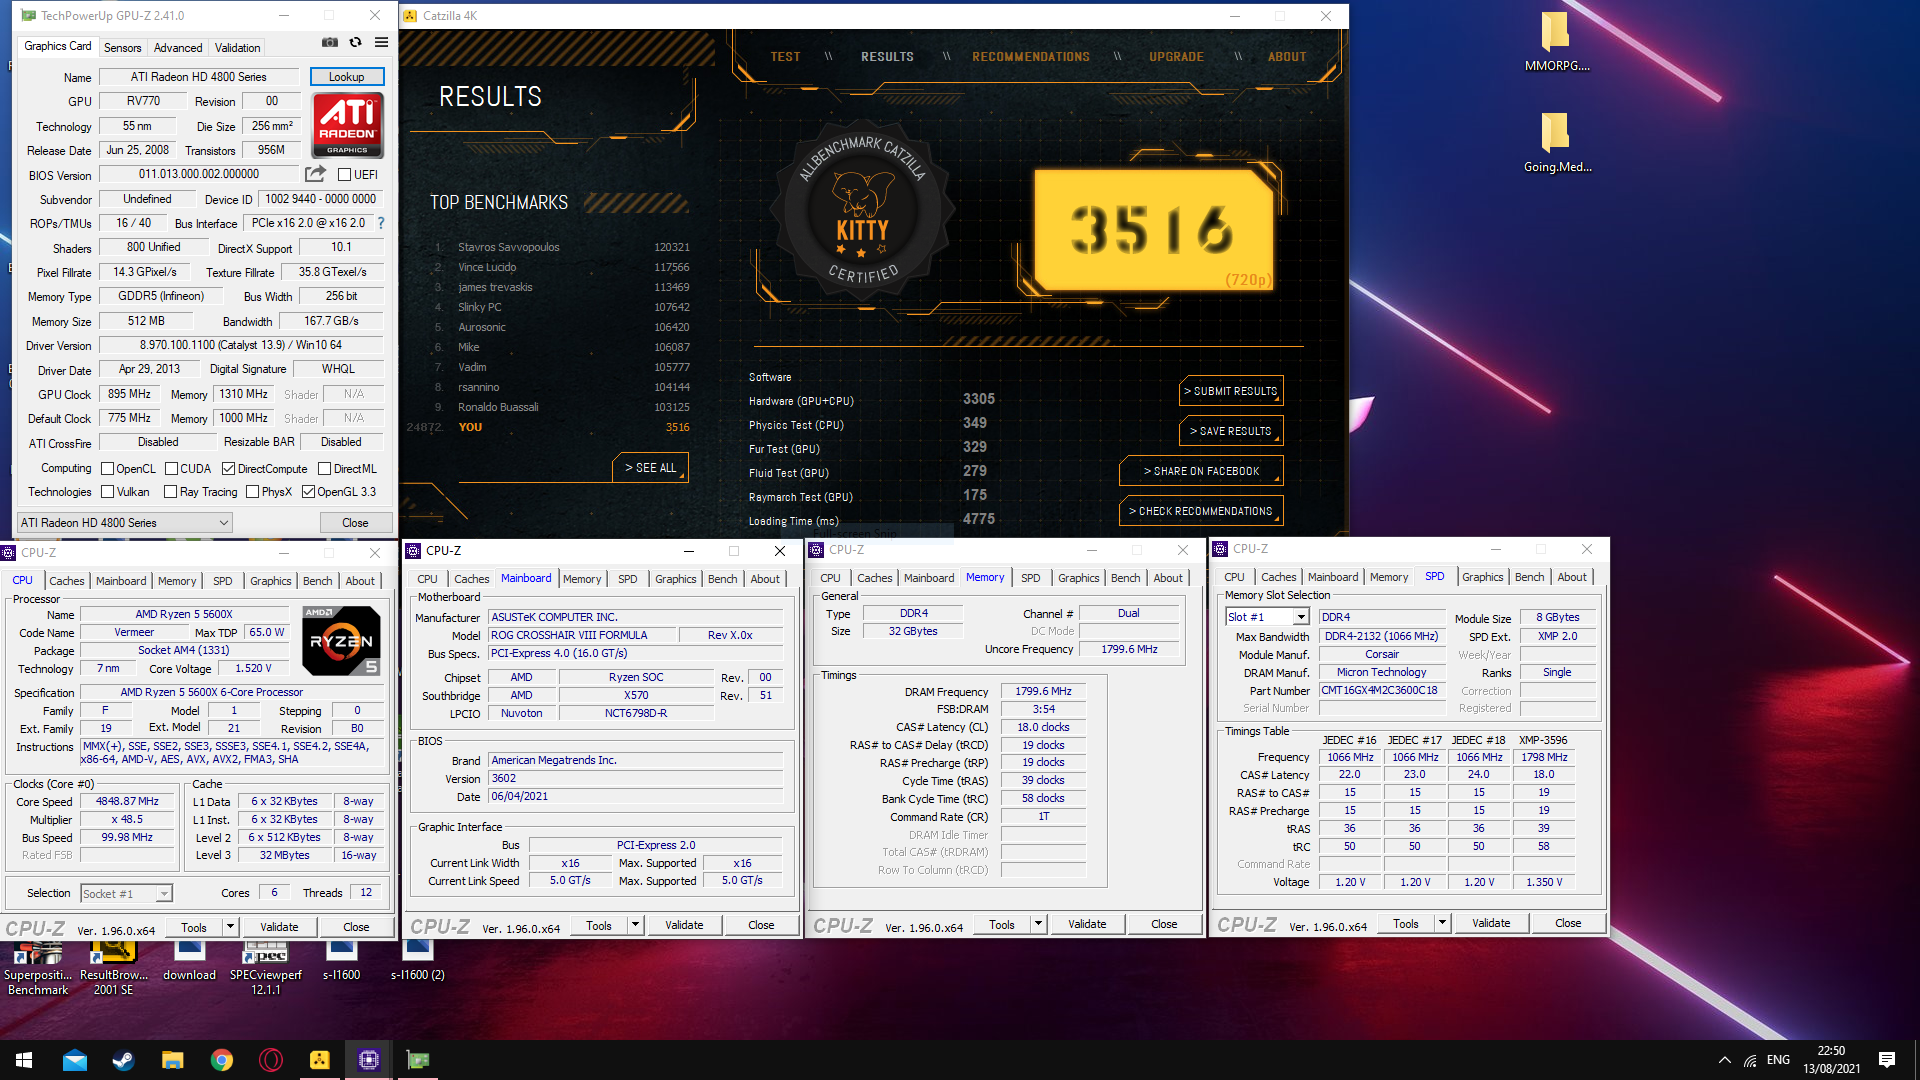The image size is (1920, 1080).
Task: Toggle Ray Tracing checkbox
Action: (170, 492)
